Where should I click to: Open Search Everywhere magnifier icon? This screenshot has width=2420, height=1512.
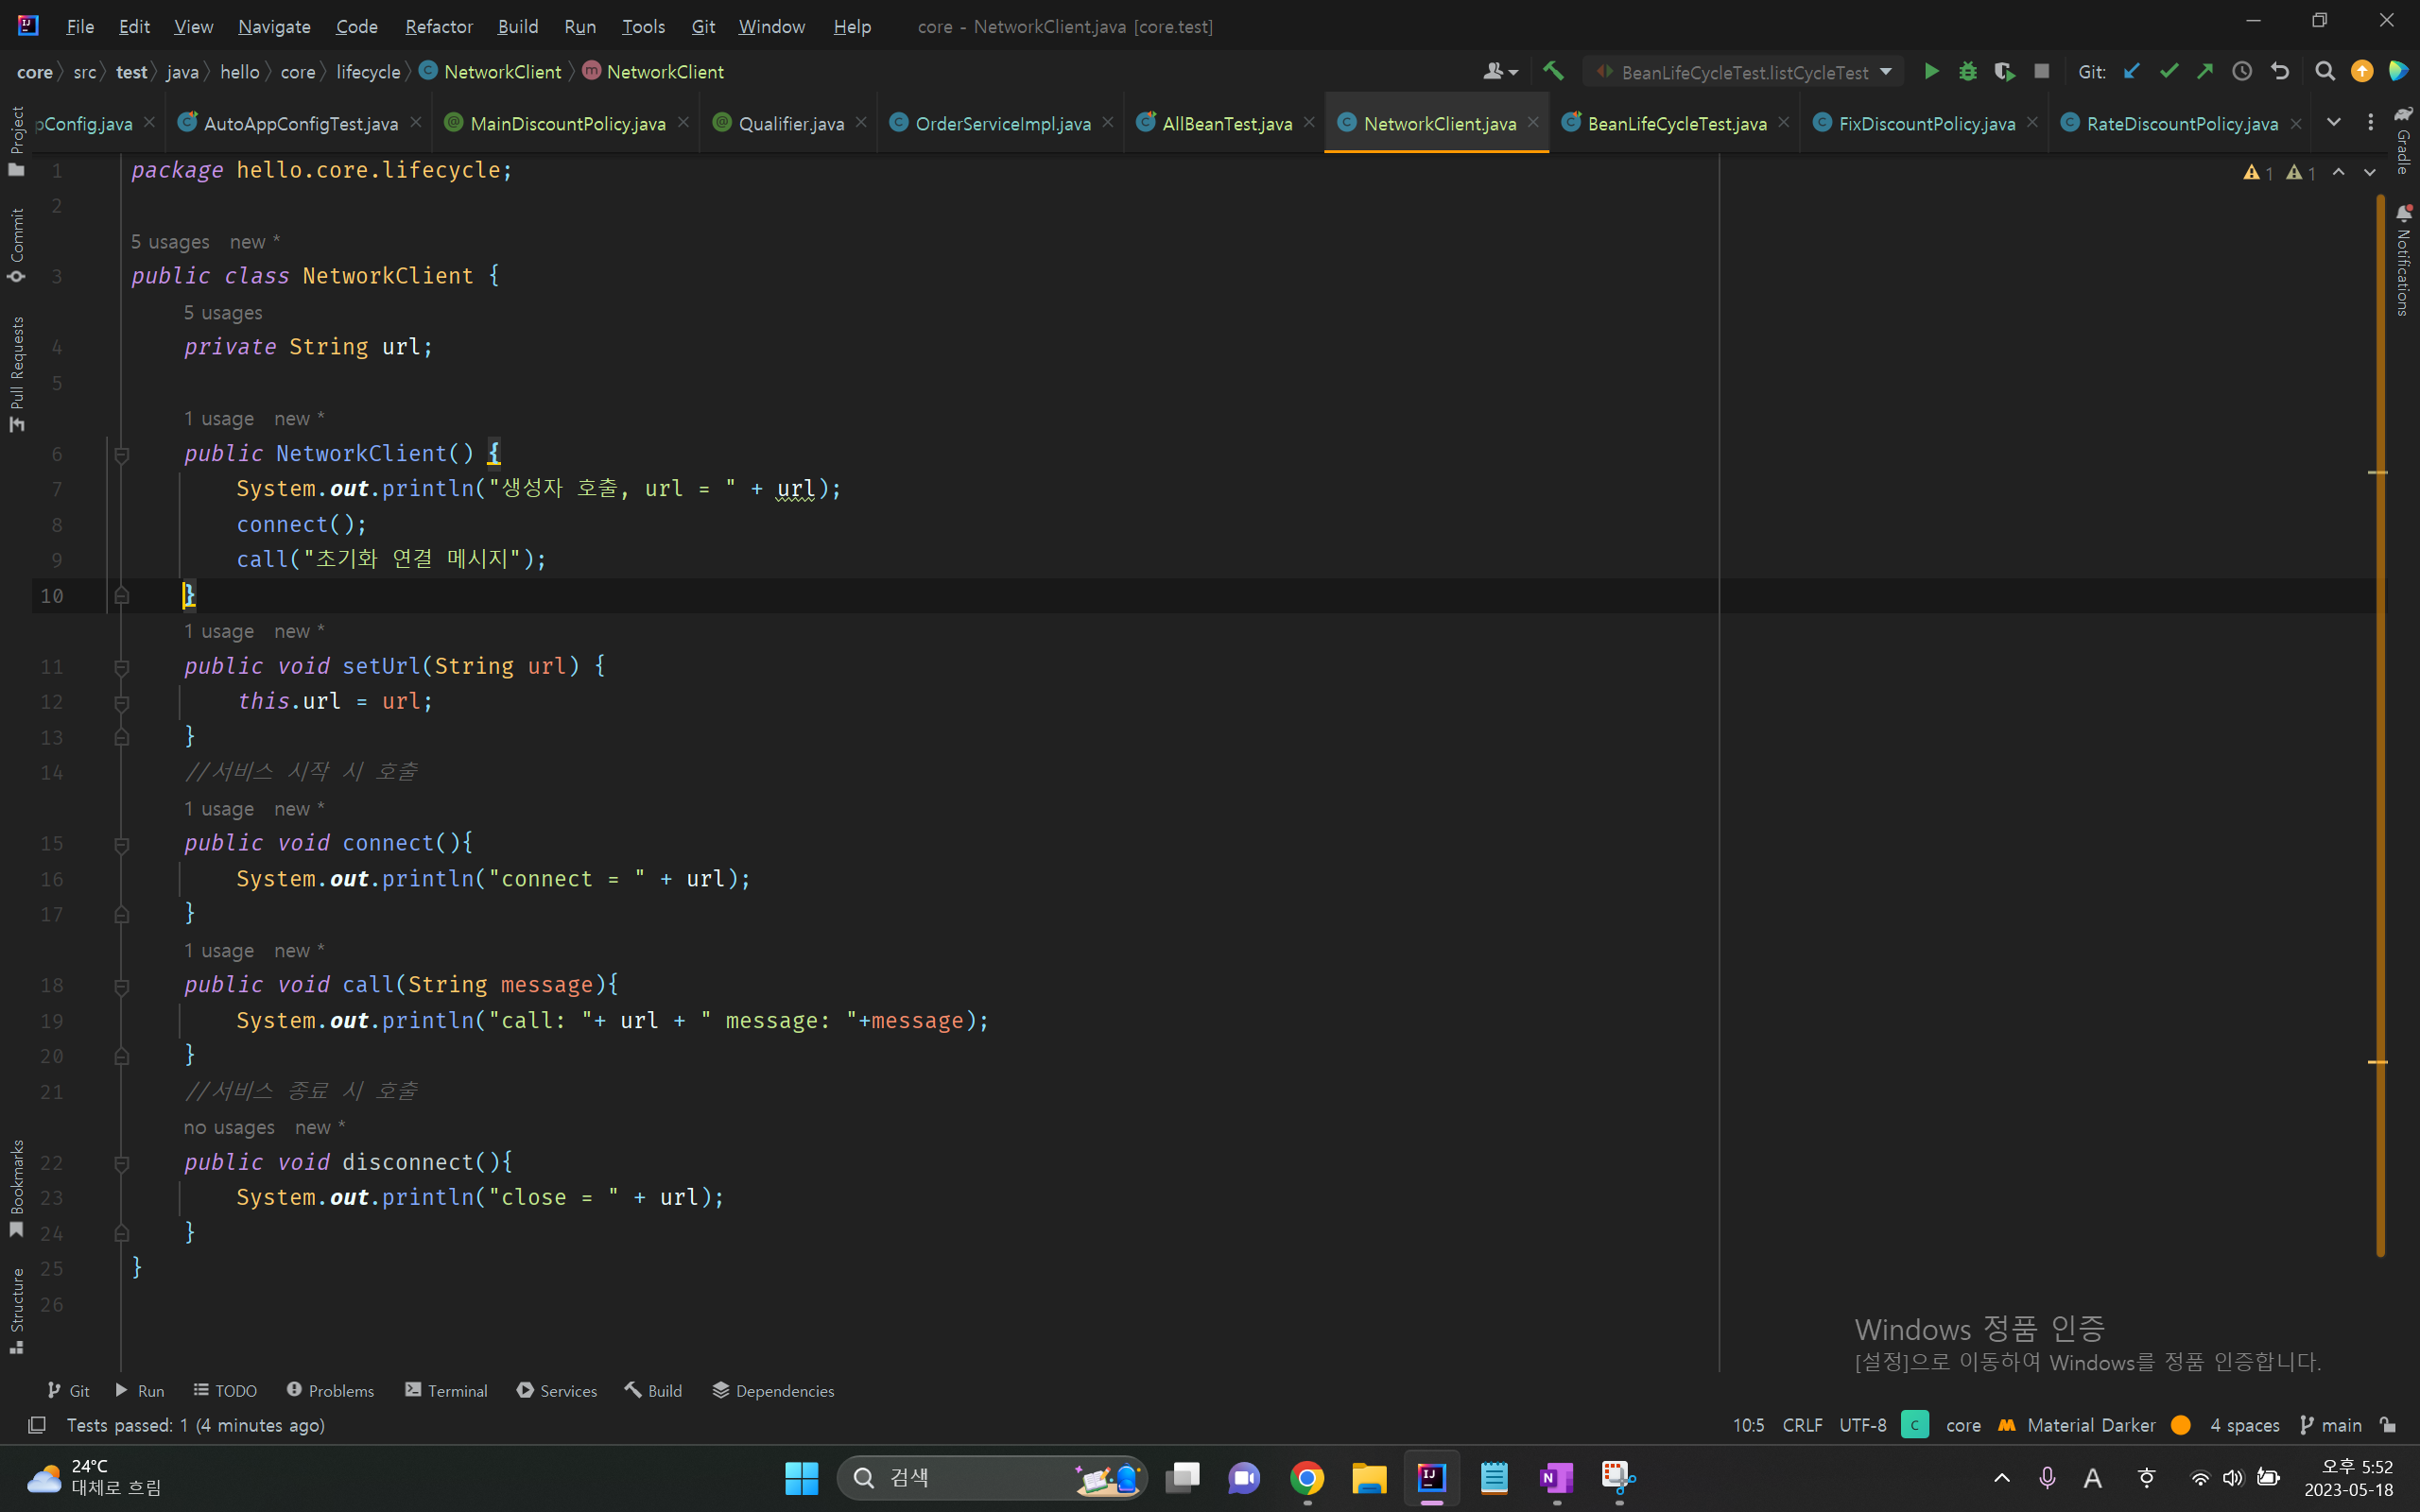(2325, 72)
